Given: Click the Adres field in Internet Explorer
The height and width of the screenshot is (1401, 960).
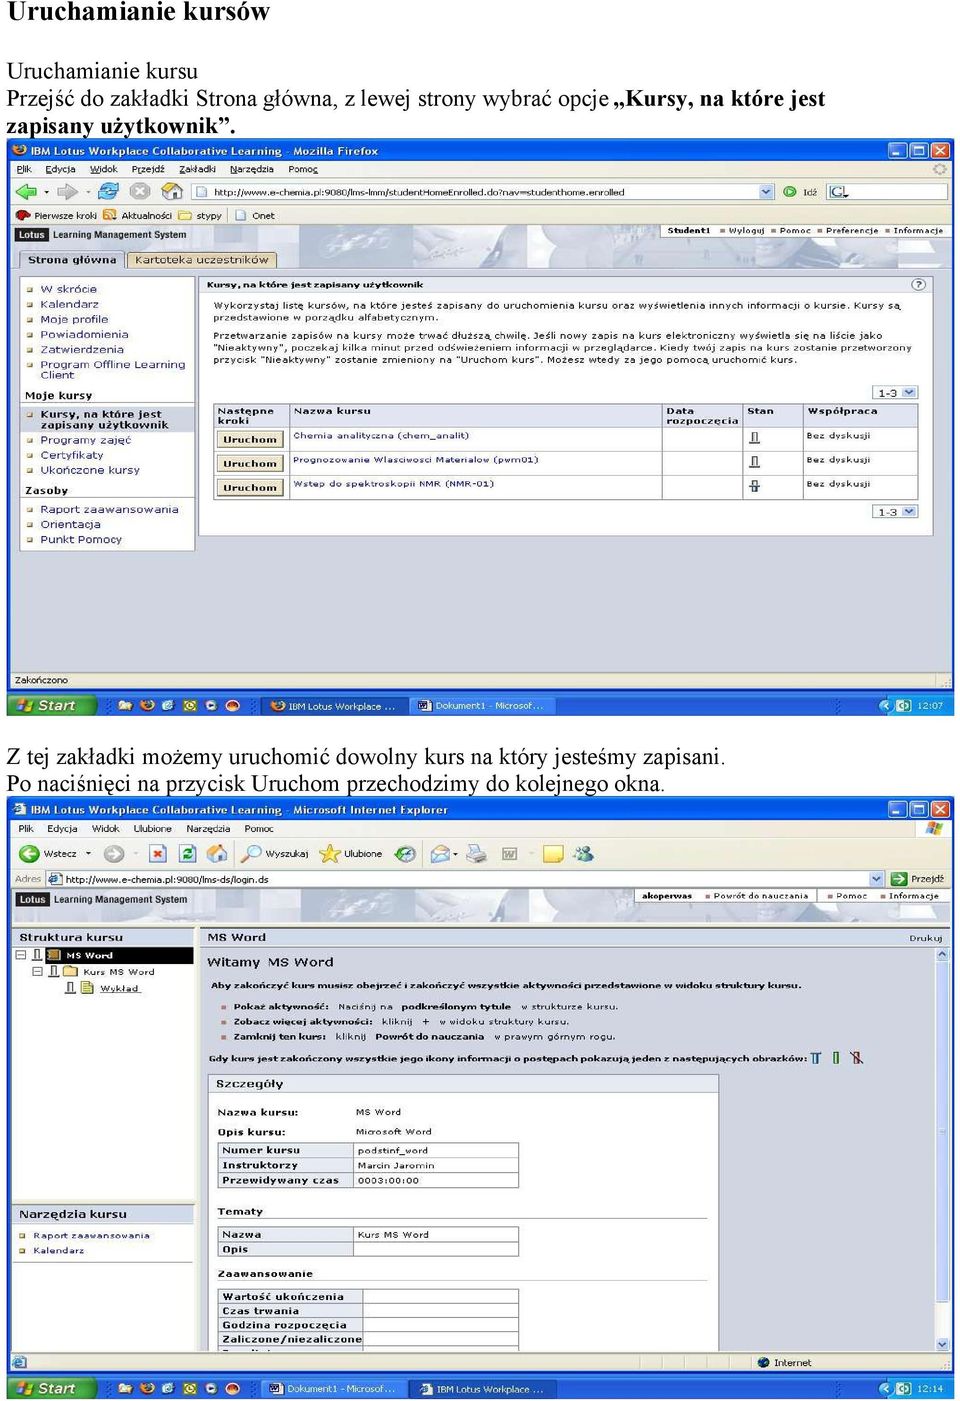Looking at the screenshot, I should [x=466, y=879].
